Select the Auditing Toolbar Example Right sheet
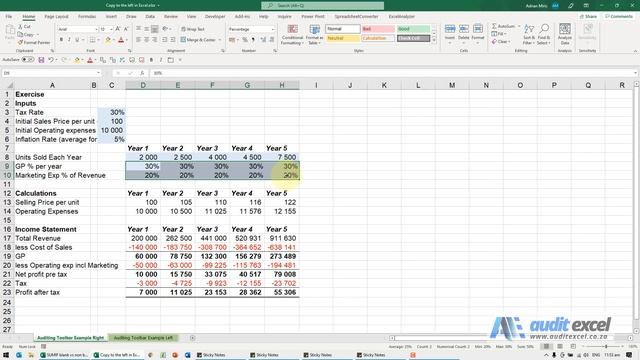The height and width of the screenshot is (360, 640). pyautogui.click(x=70, y=338)
